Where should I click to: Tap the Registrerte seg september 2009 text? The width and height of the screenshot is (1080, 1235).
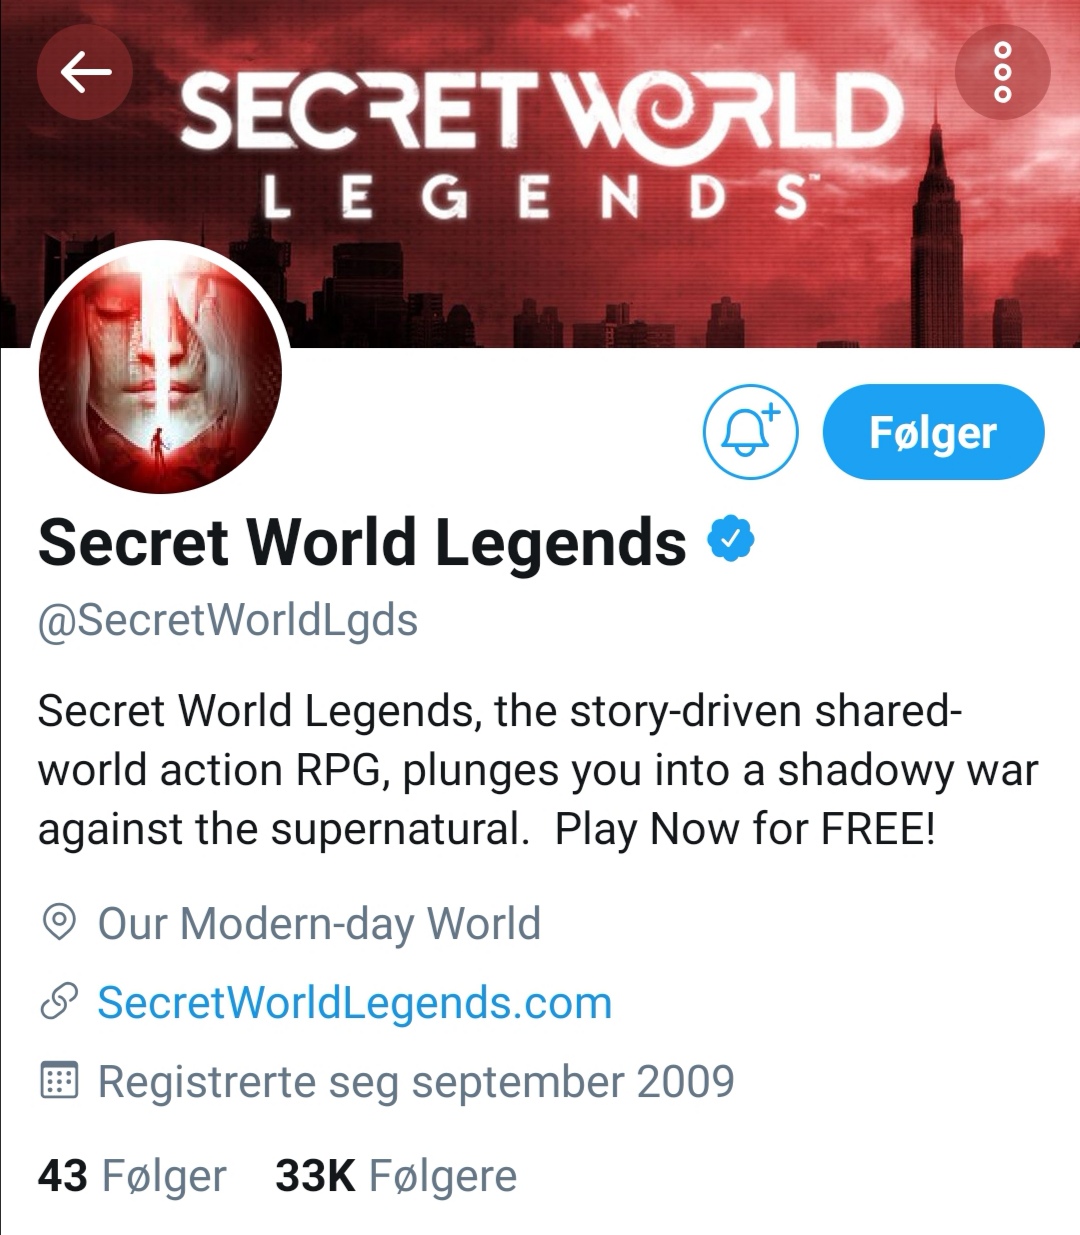coord(416,1082)
